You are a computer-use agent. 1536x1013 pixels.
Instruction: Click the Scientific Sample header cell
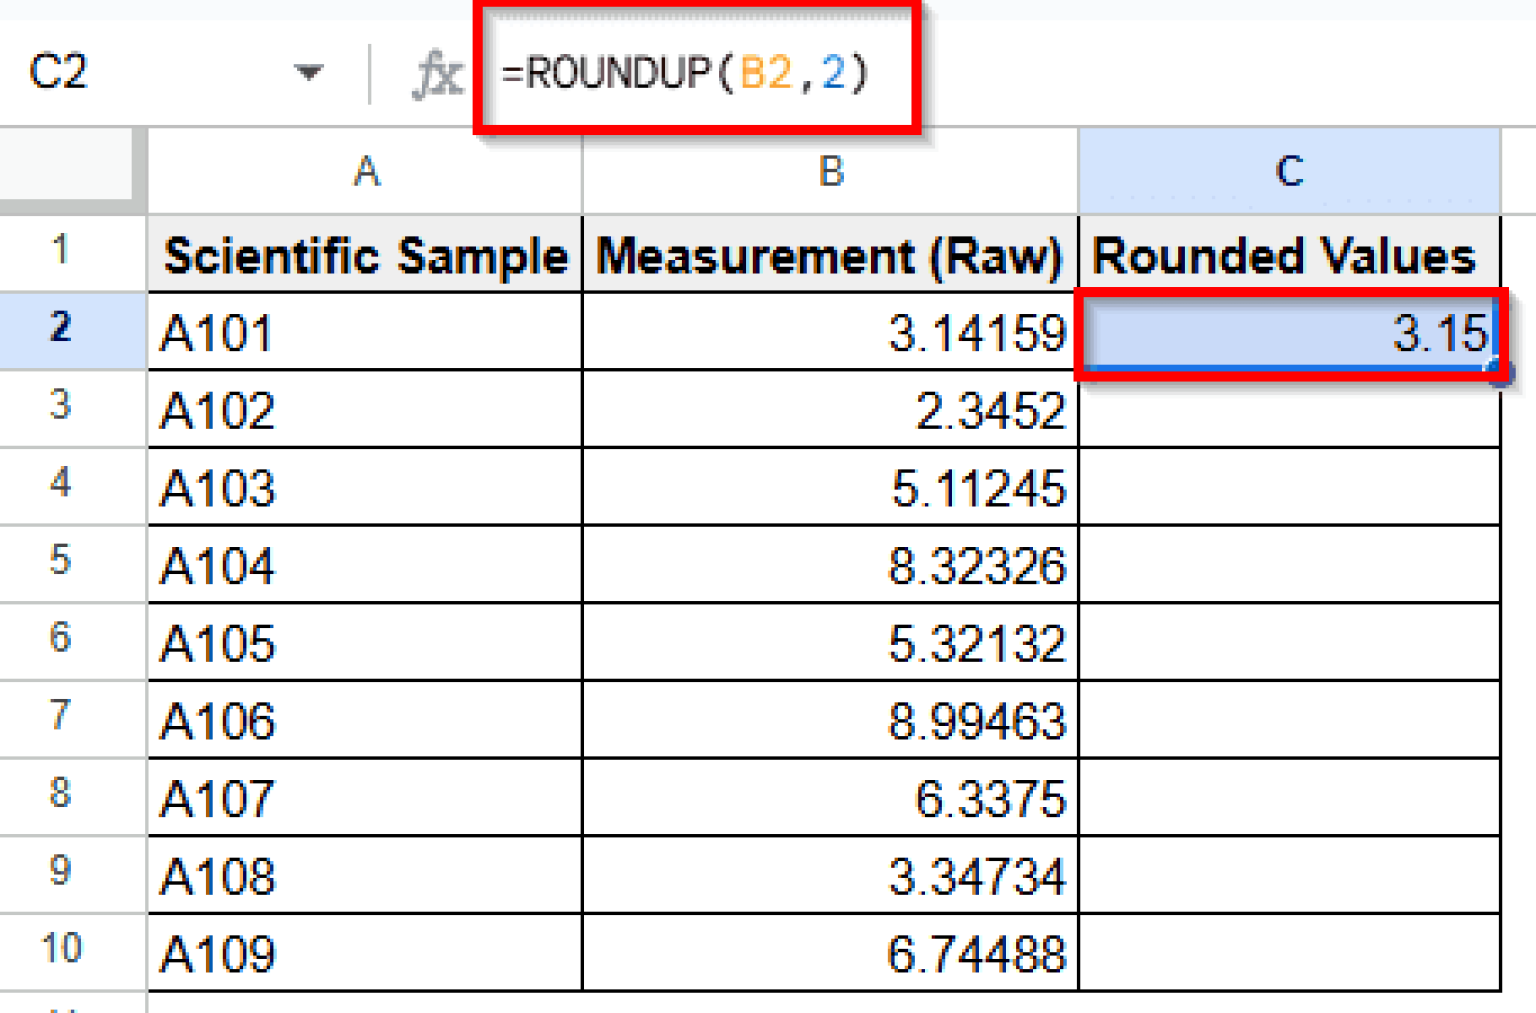[366, 256]
